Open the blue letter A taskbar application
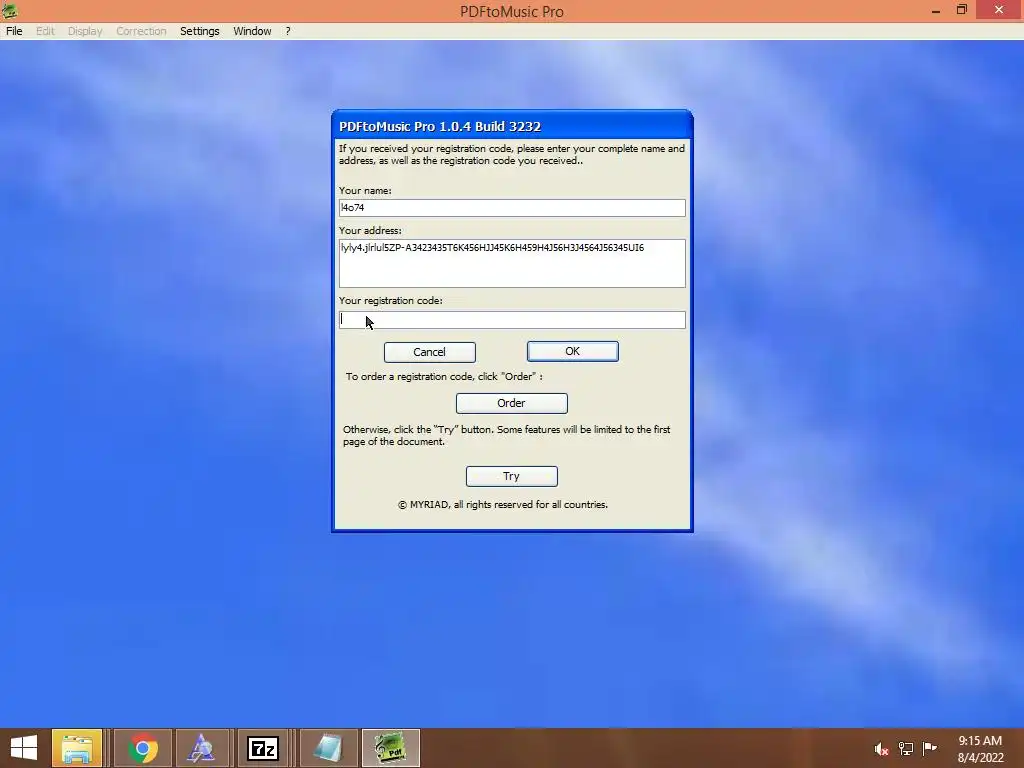The image size is (1024, 768). point(201,748)
